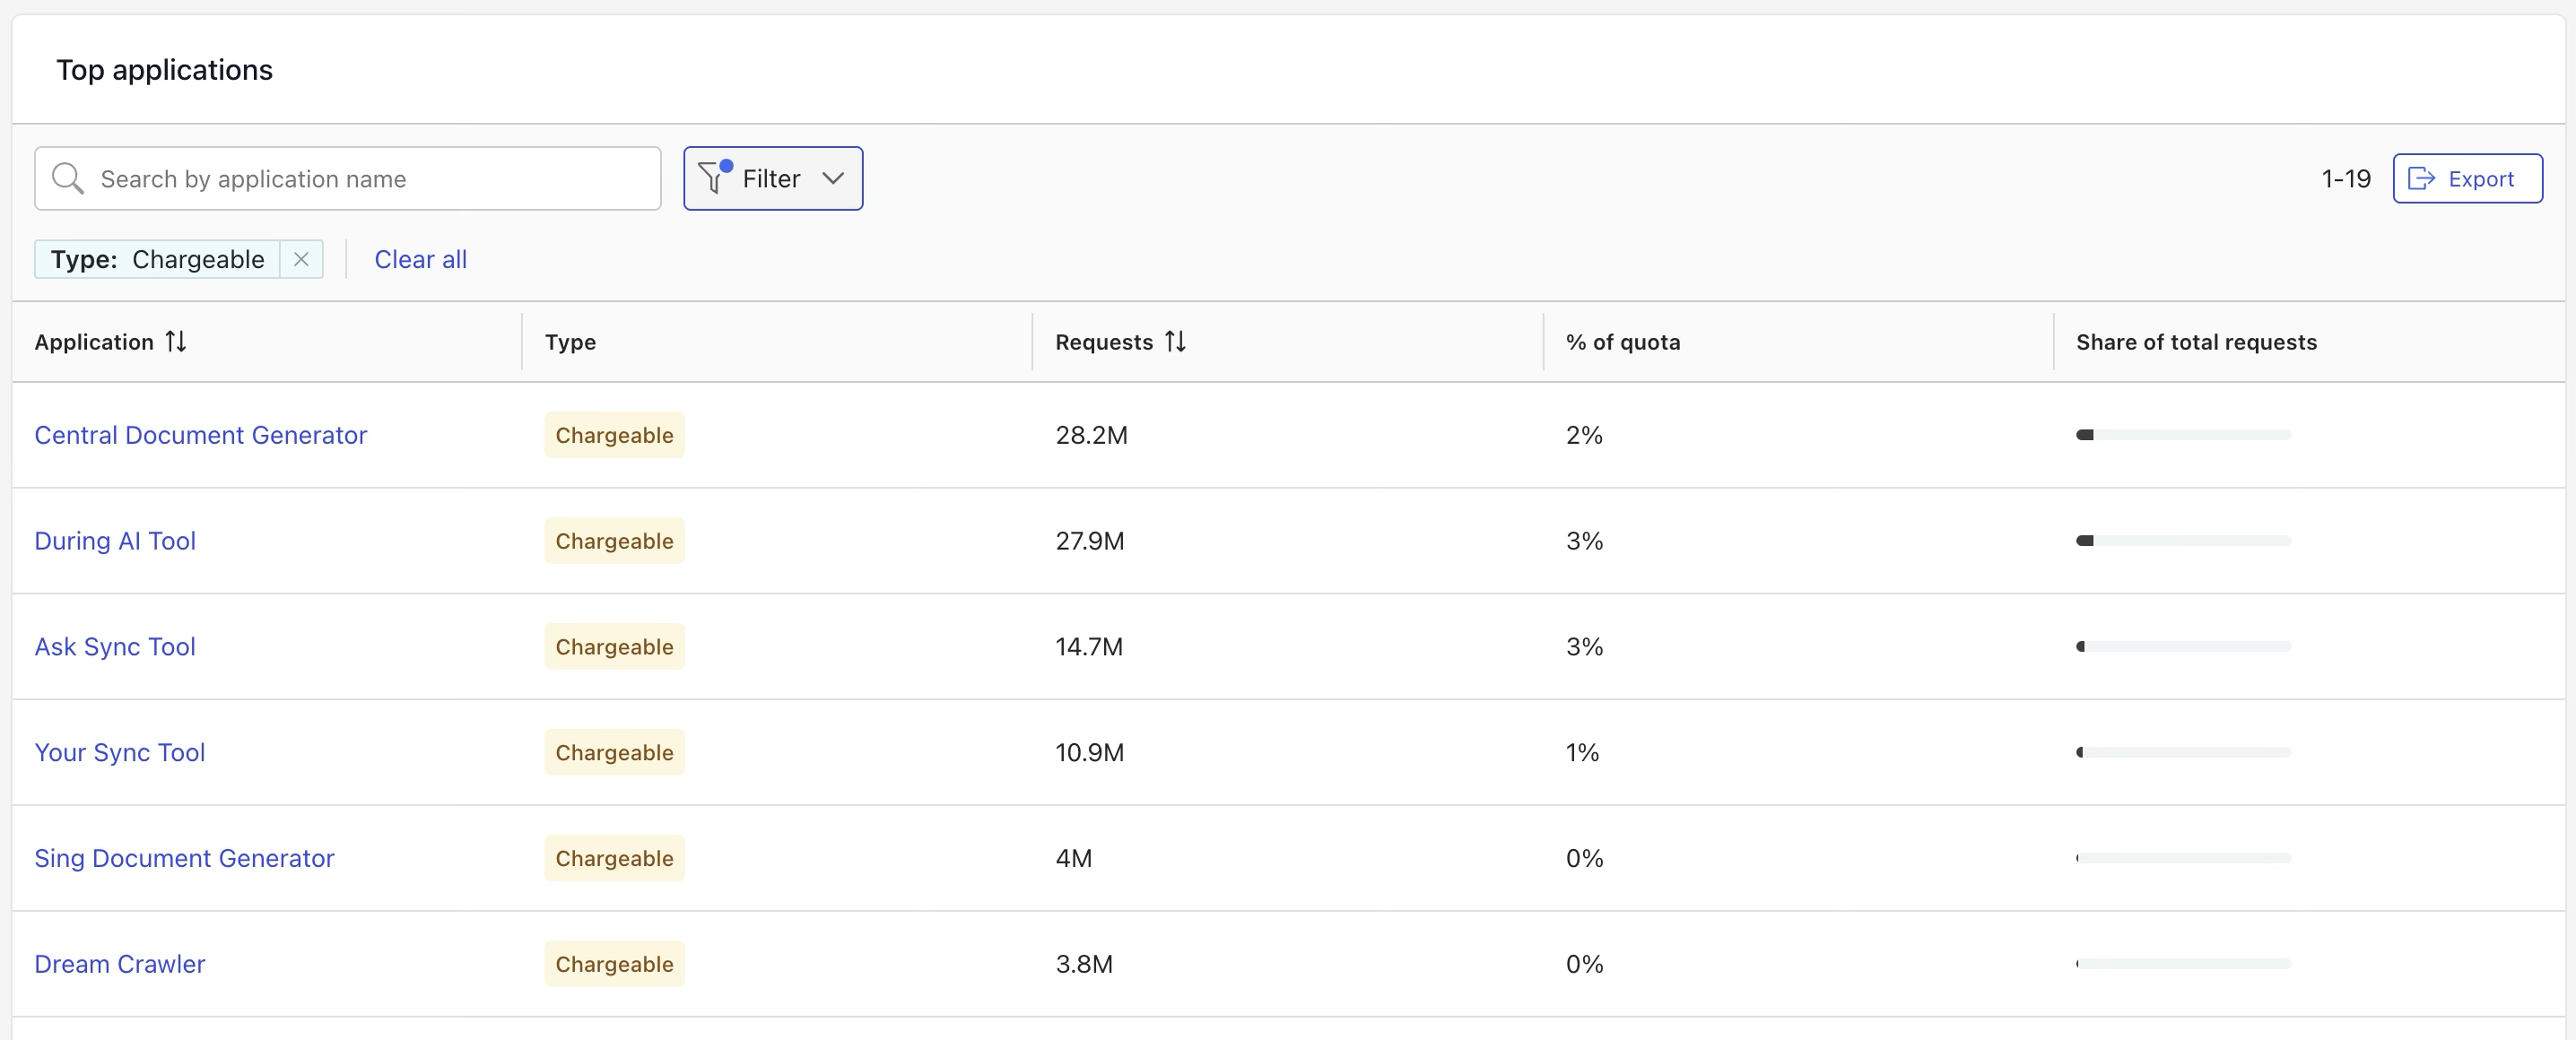Sort by Requests column arrows

(x=1175, y=341)
